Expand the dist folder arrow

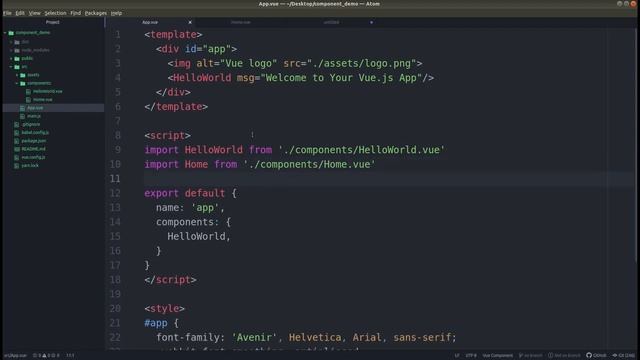point(11,42)
